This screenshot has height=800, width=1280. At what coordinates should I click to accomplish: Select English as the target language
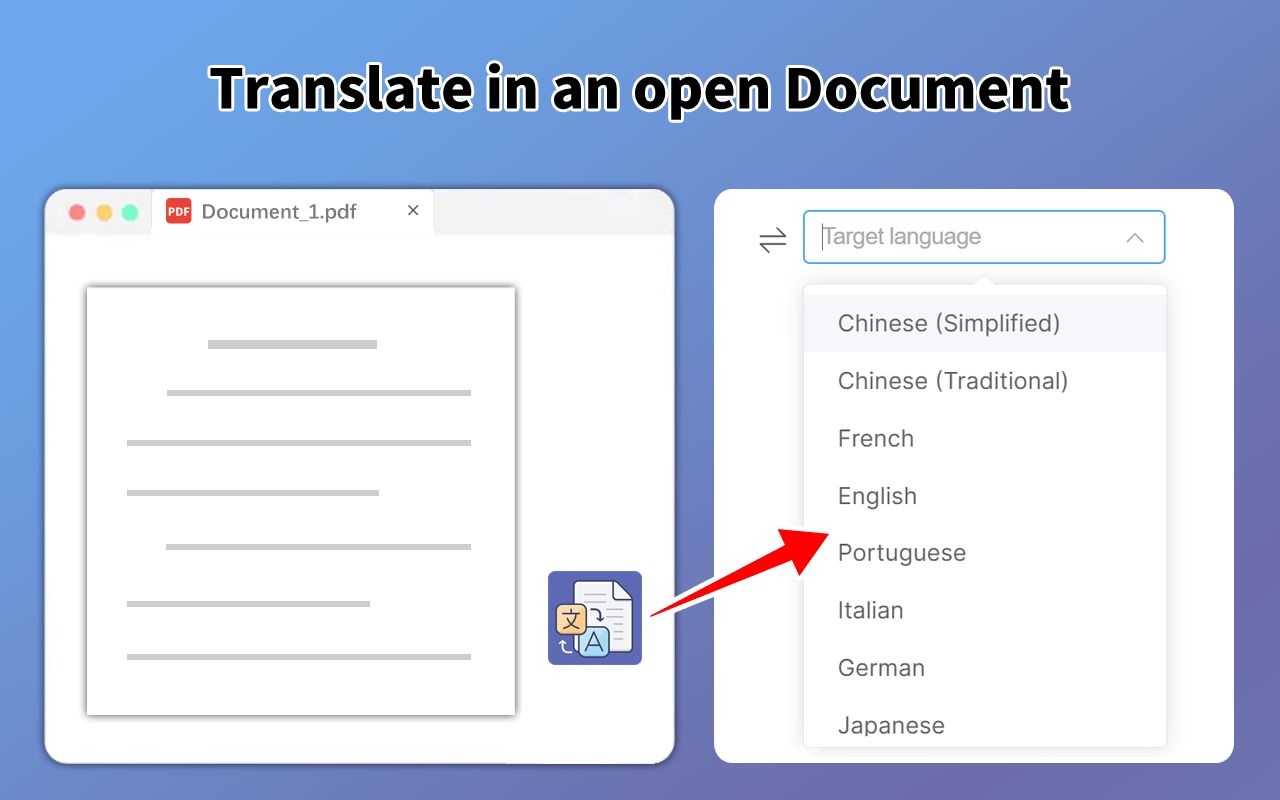click(877, 495)
